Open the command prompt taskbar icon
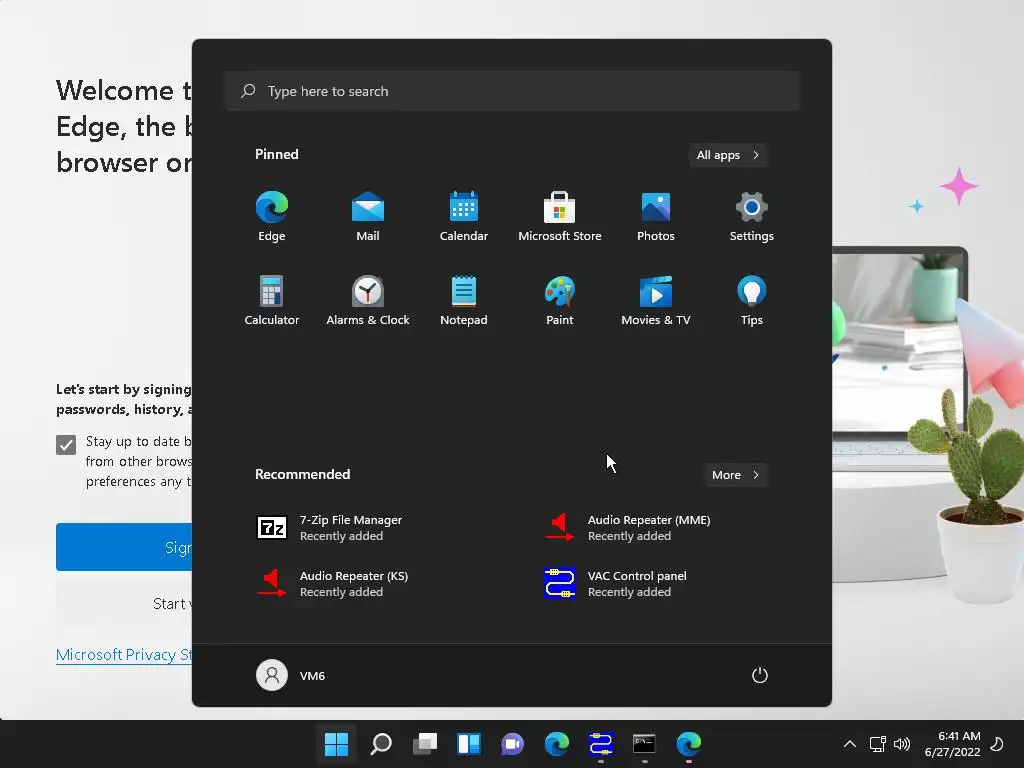This screenshot has height=768, width=1024. coord(645,744)
